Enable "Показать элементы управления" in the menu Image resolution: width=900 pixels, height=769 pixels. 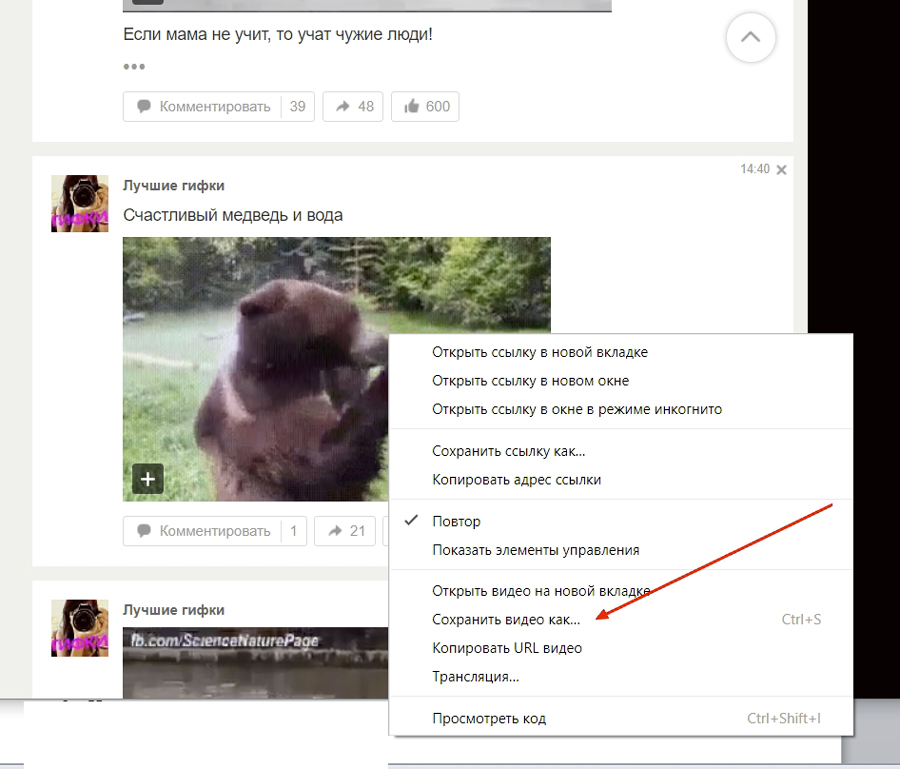535,550
